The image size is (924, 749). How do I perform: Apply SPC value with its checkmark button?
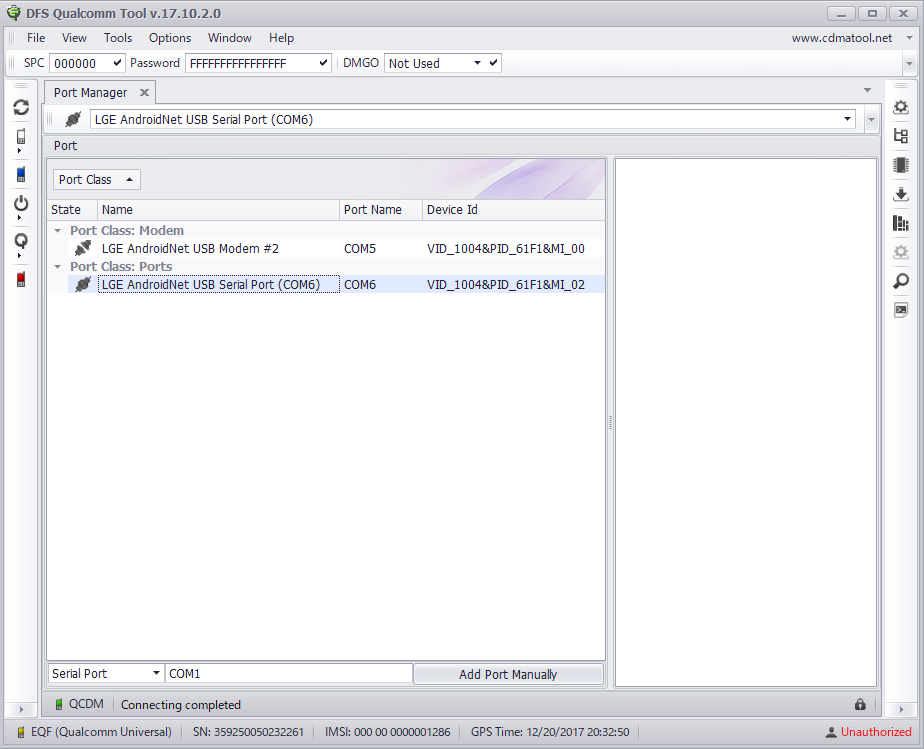pyautogui.click(x=117, y=62)
